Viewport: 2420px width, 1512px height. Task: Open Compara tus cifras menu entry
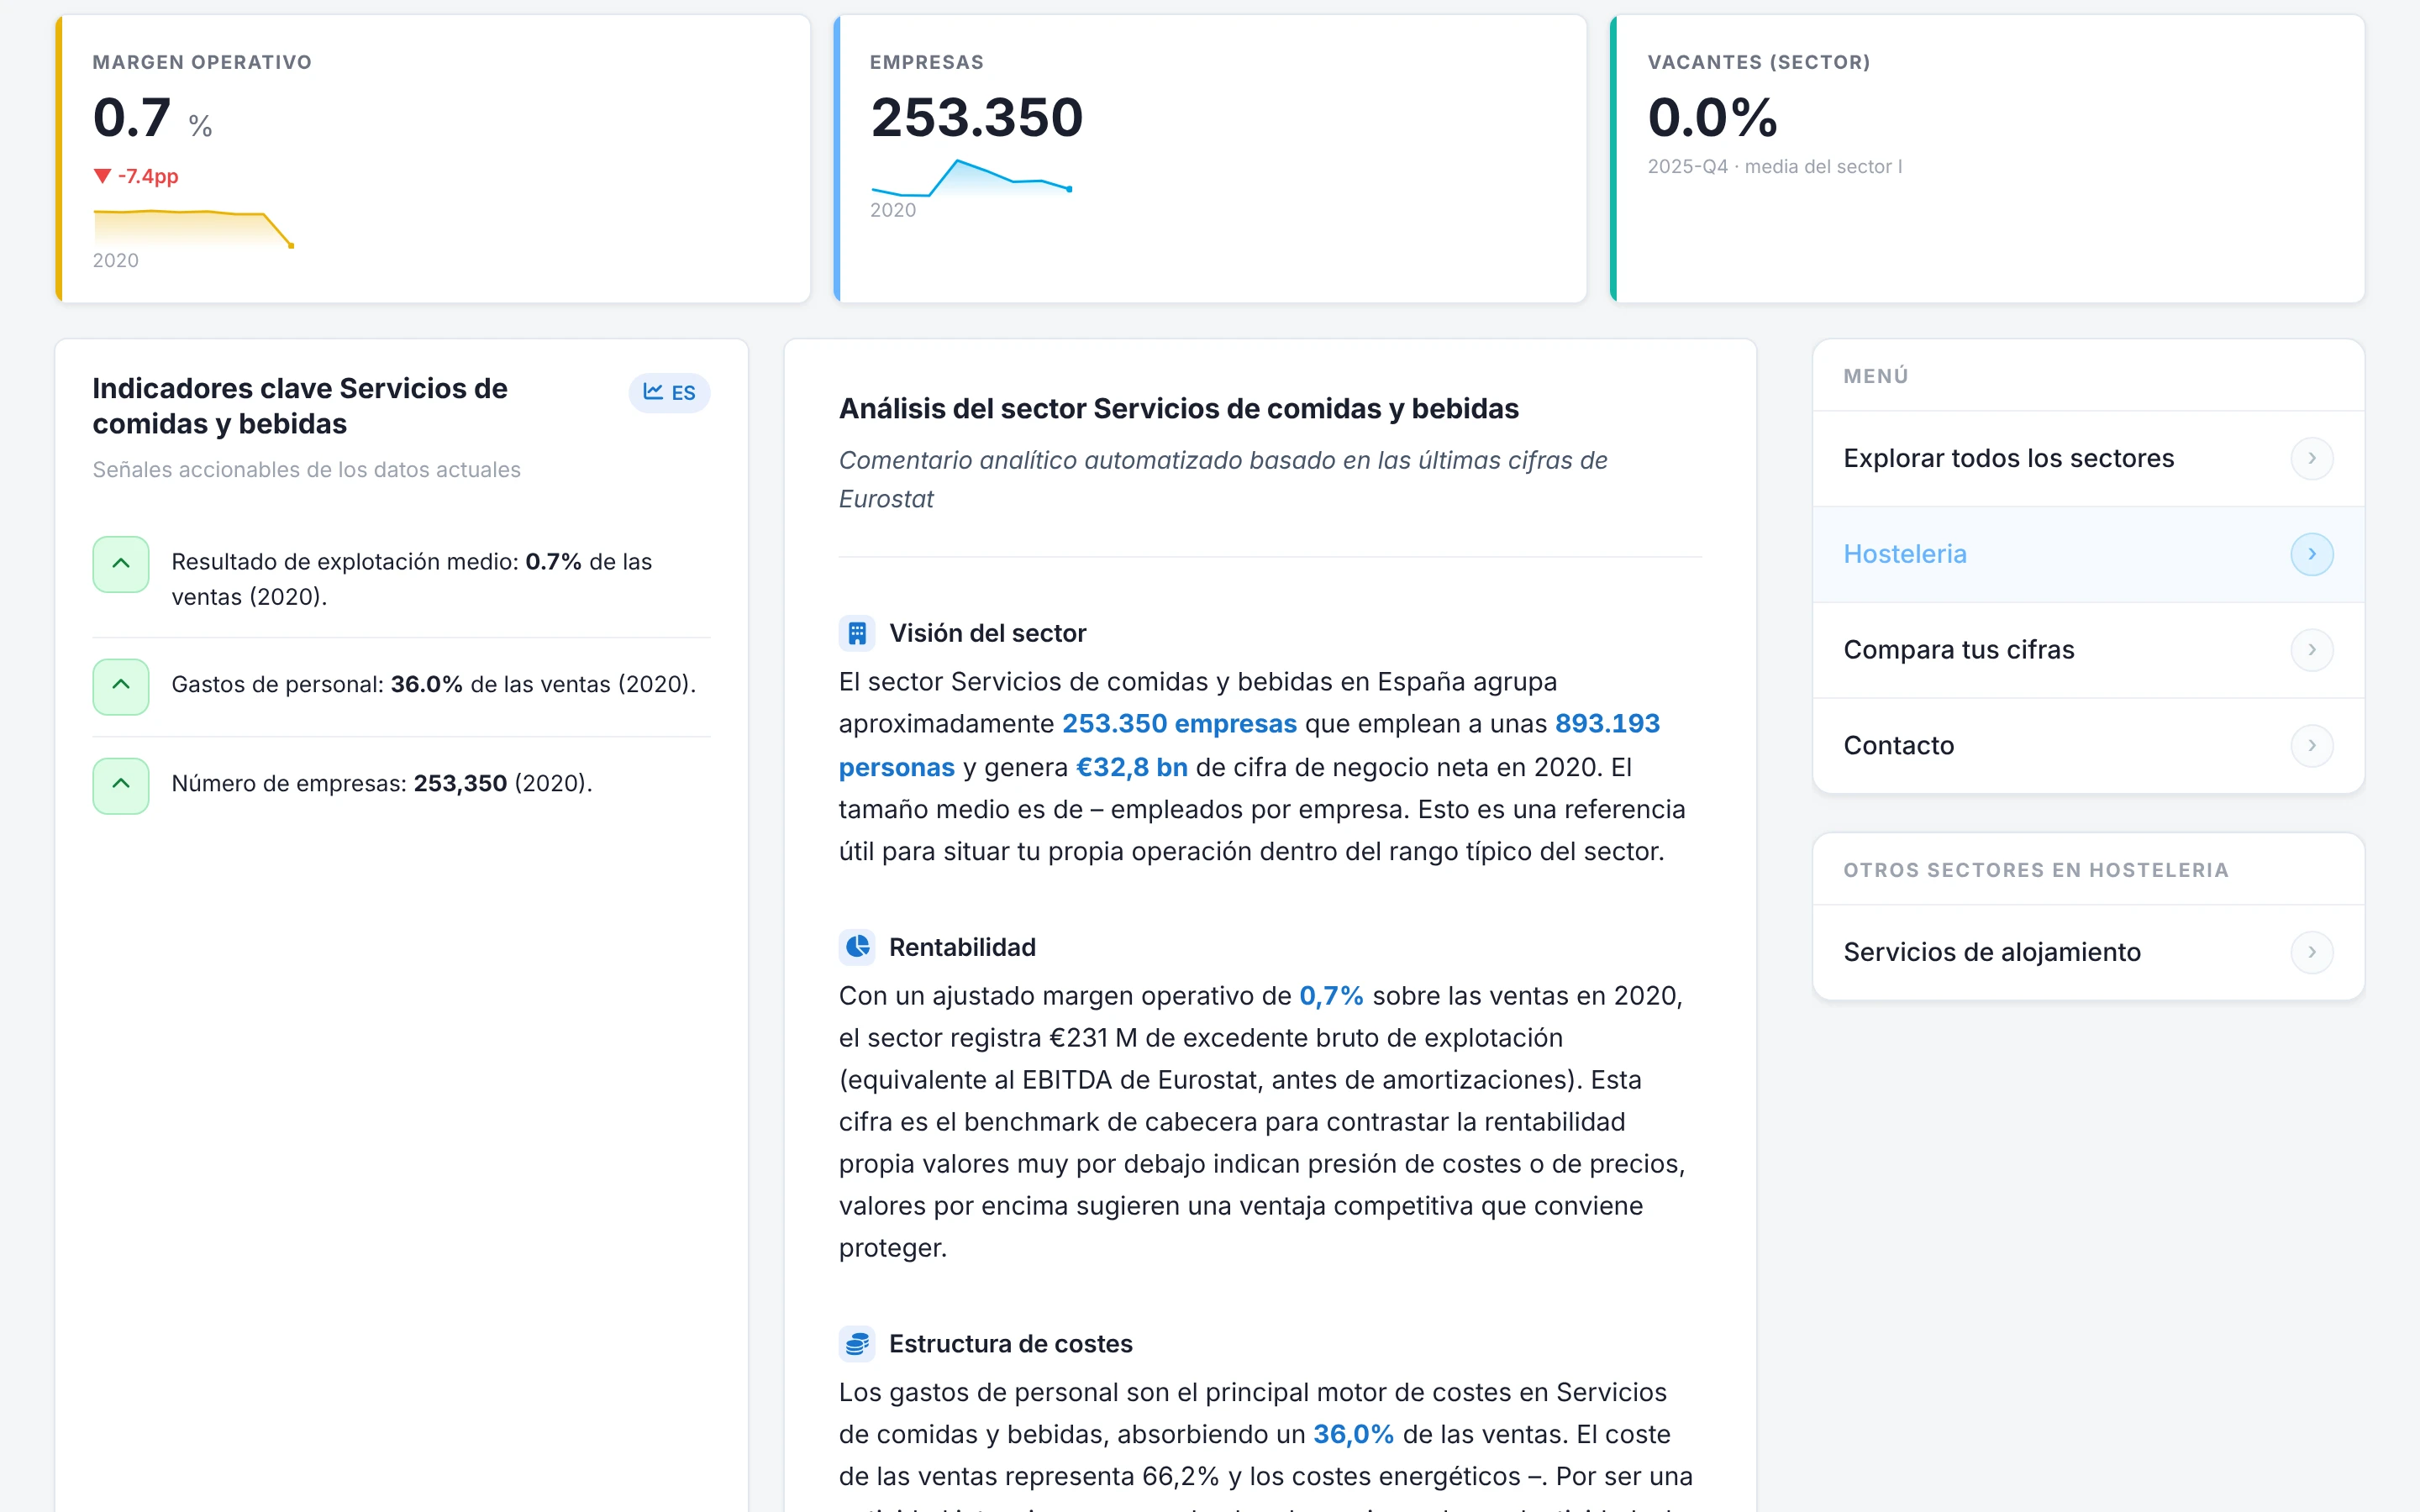pyautogui.click(x=2088, y=650)
